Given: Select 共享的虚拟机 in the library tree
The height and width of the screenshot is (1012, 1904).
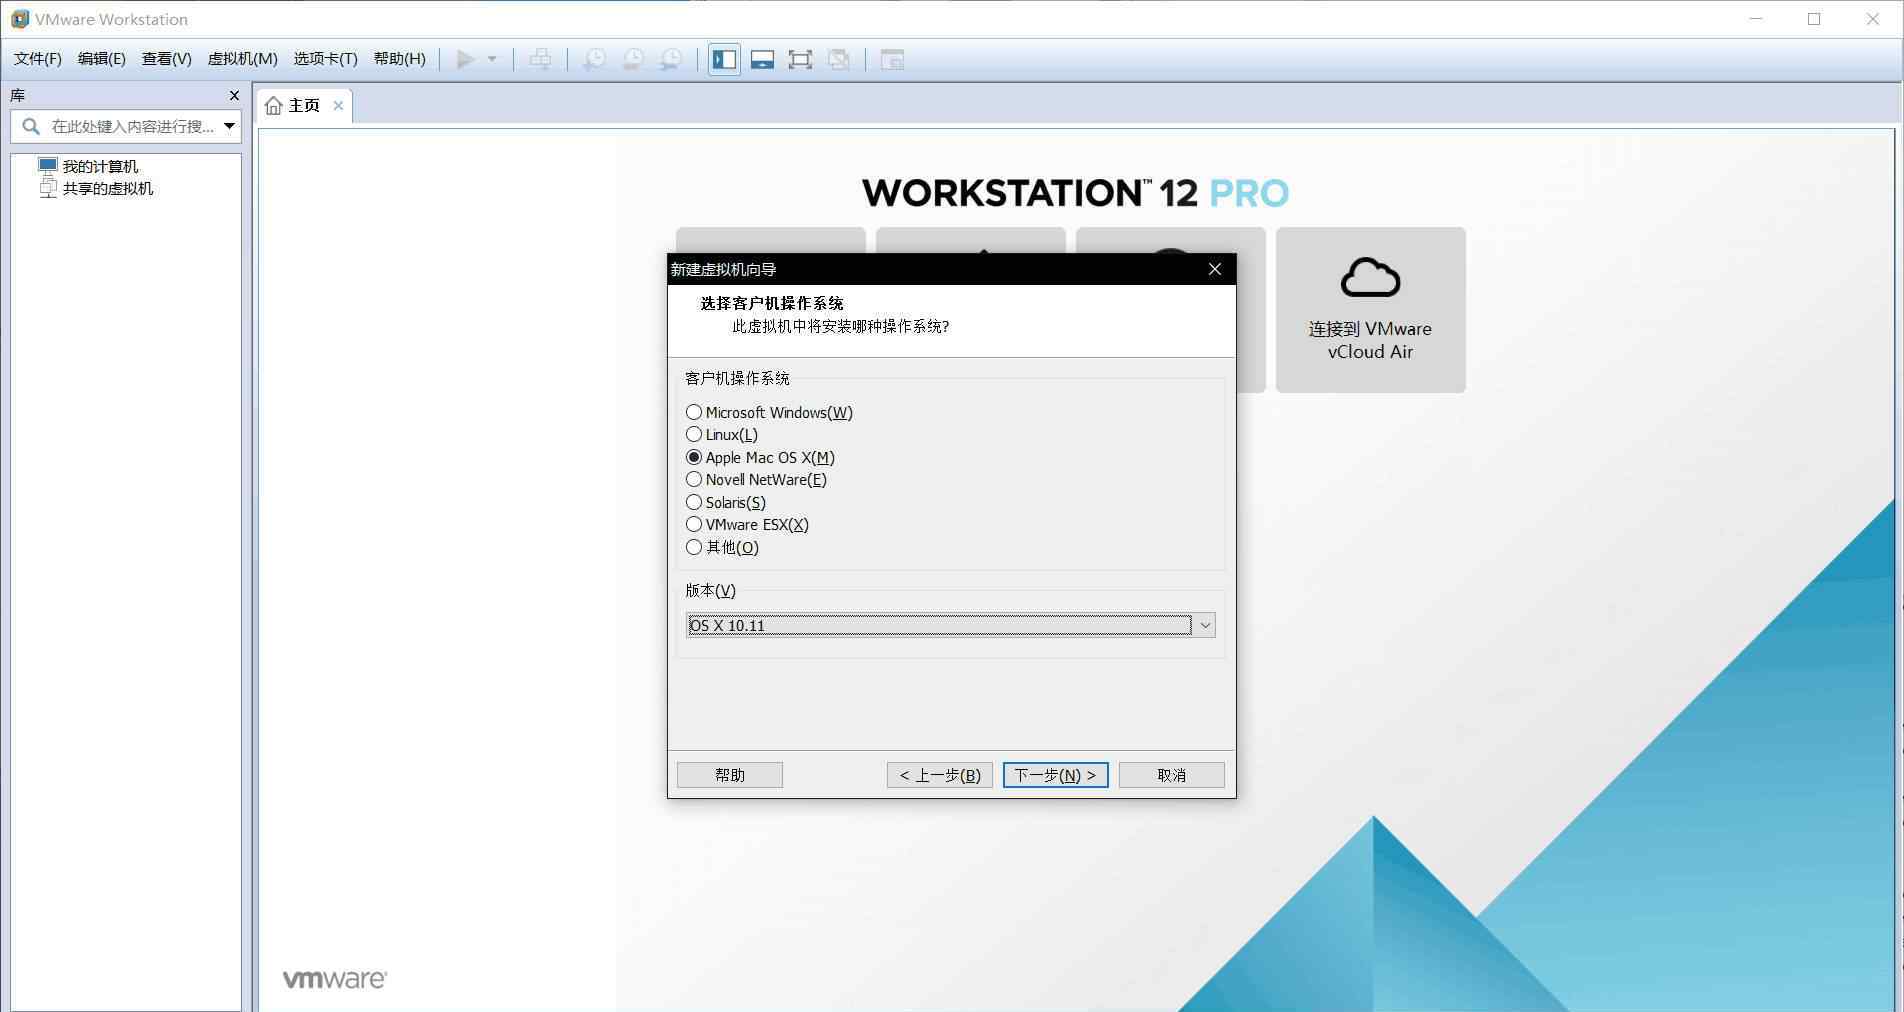Looking at the screenshot, I should pyautogui.click(x=107, y=188).
